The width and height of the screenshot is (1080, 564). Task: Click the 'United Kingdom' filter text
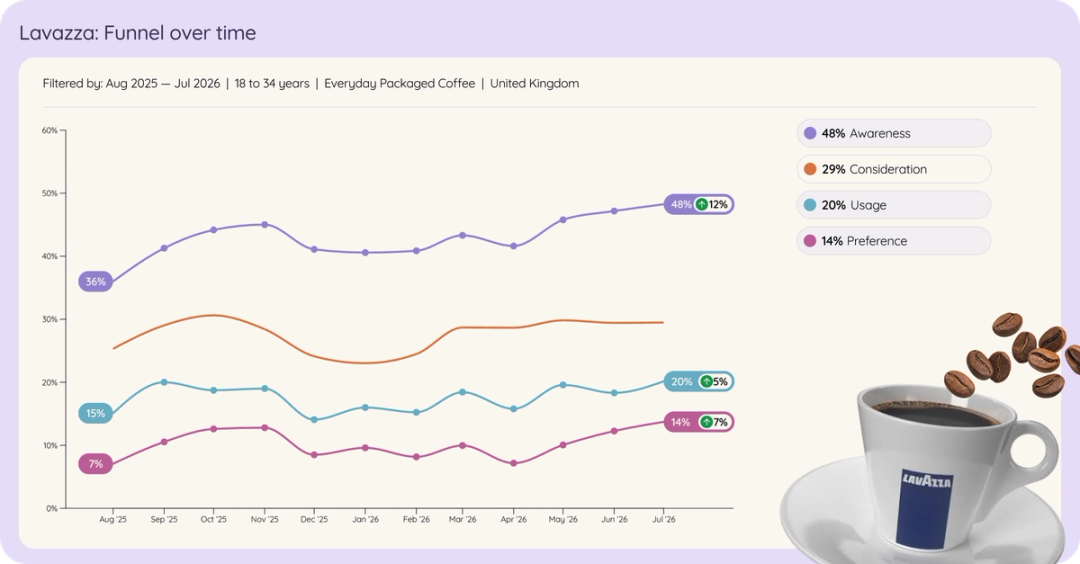coord(534,83)
